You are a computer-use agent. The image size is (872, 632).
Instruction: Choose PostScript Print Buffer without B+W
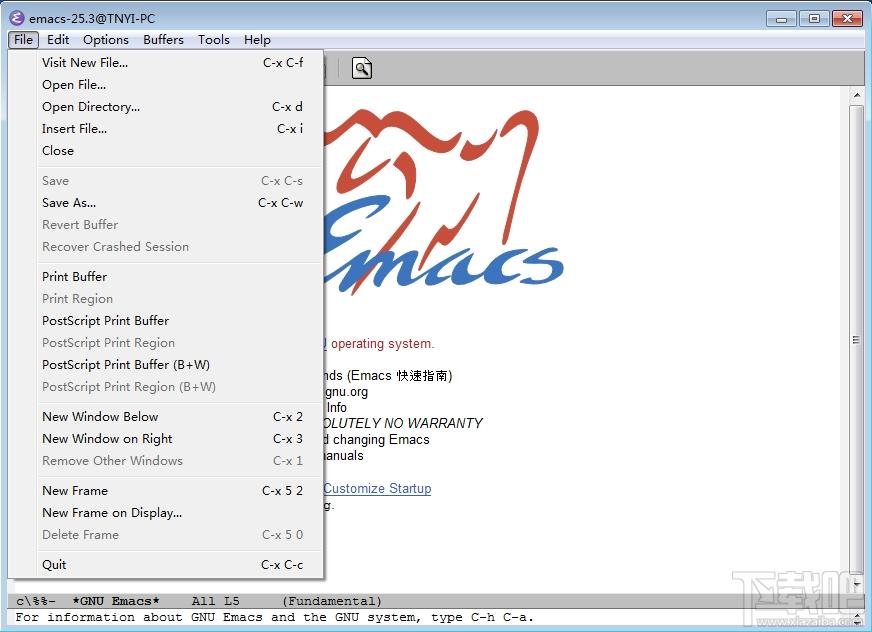coord(180,320)
